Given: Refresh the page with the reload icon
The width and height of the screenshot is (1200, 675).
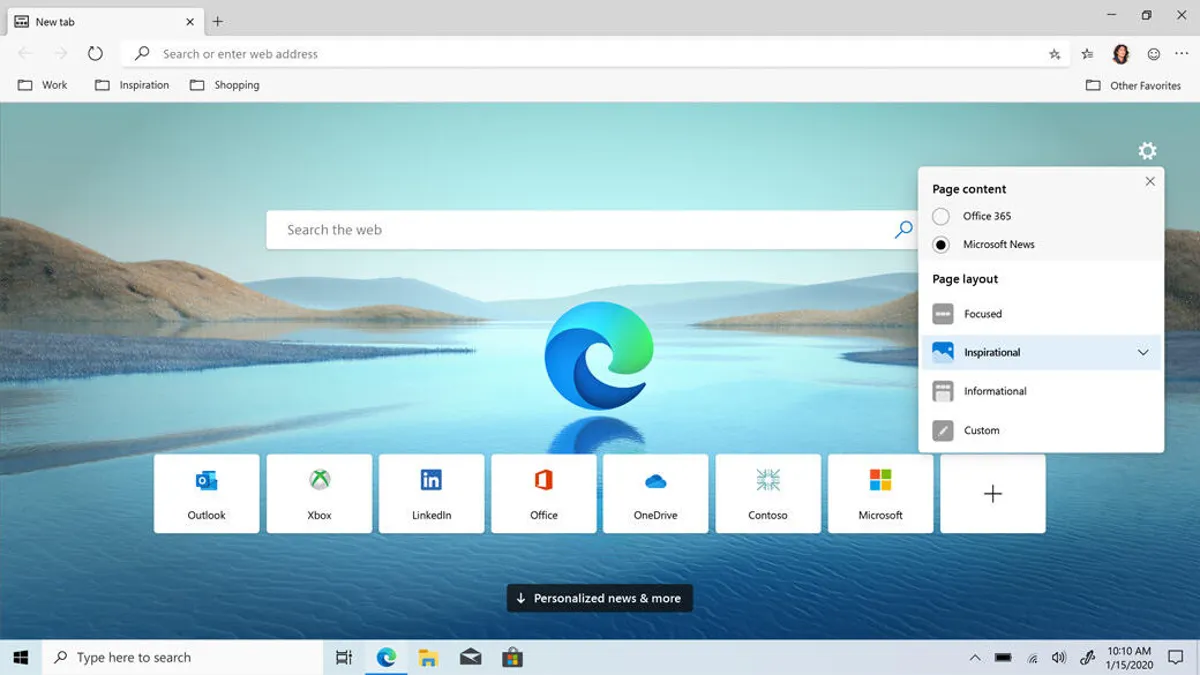Looking at the screenshot, I should [95, 54].
